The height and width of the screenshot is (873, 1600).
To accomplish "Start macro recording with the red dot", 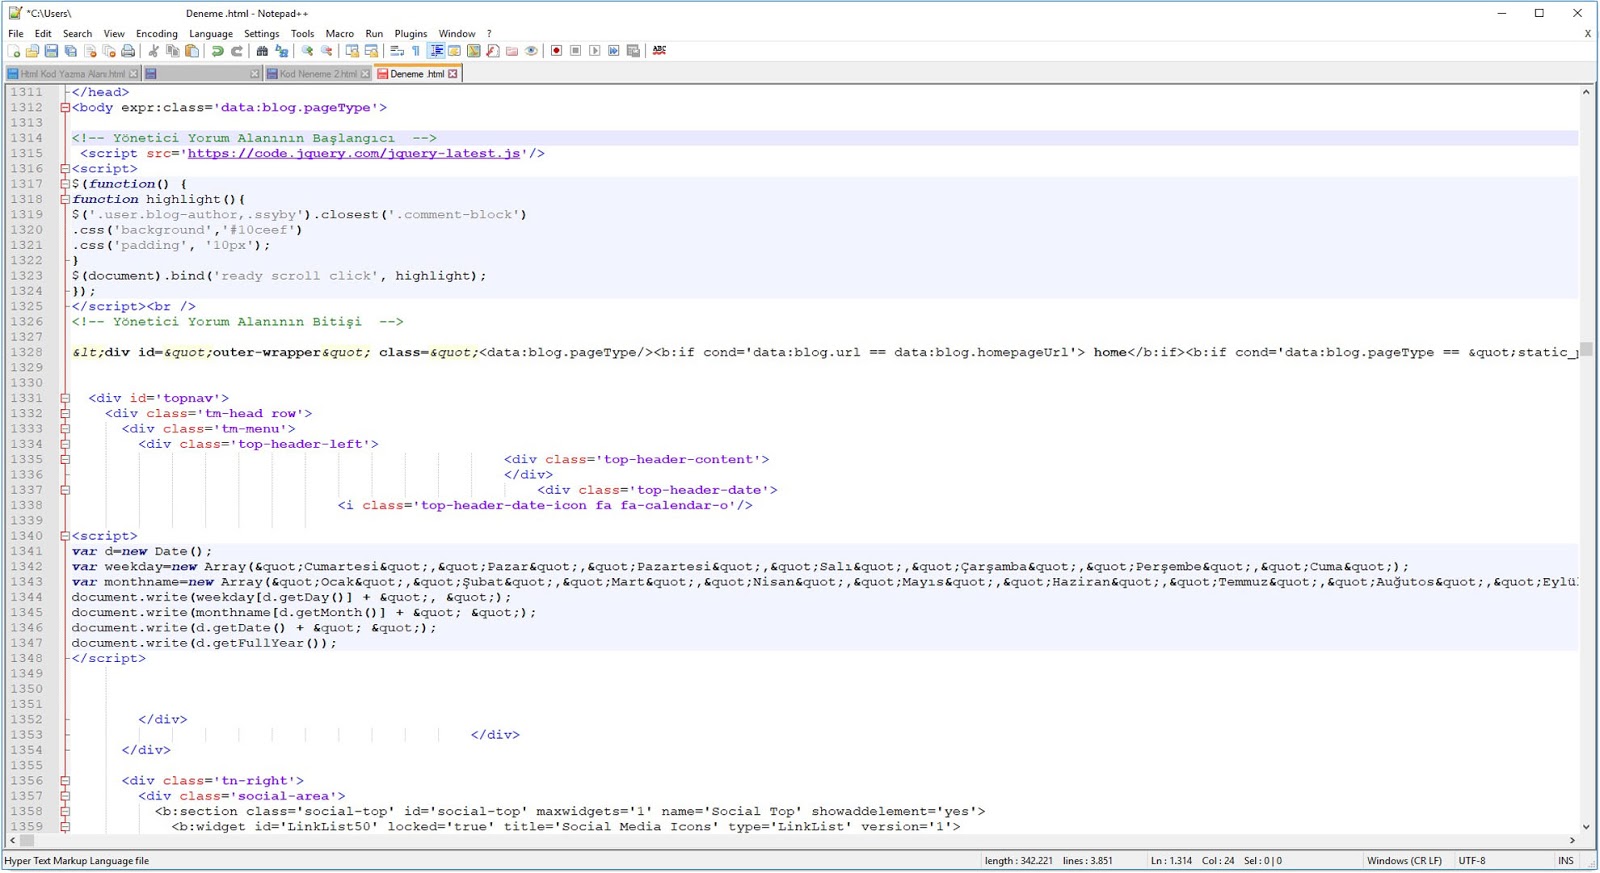I will click(557, 51).
